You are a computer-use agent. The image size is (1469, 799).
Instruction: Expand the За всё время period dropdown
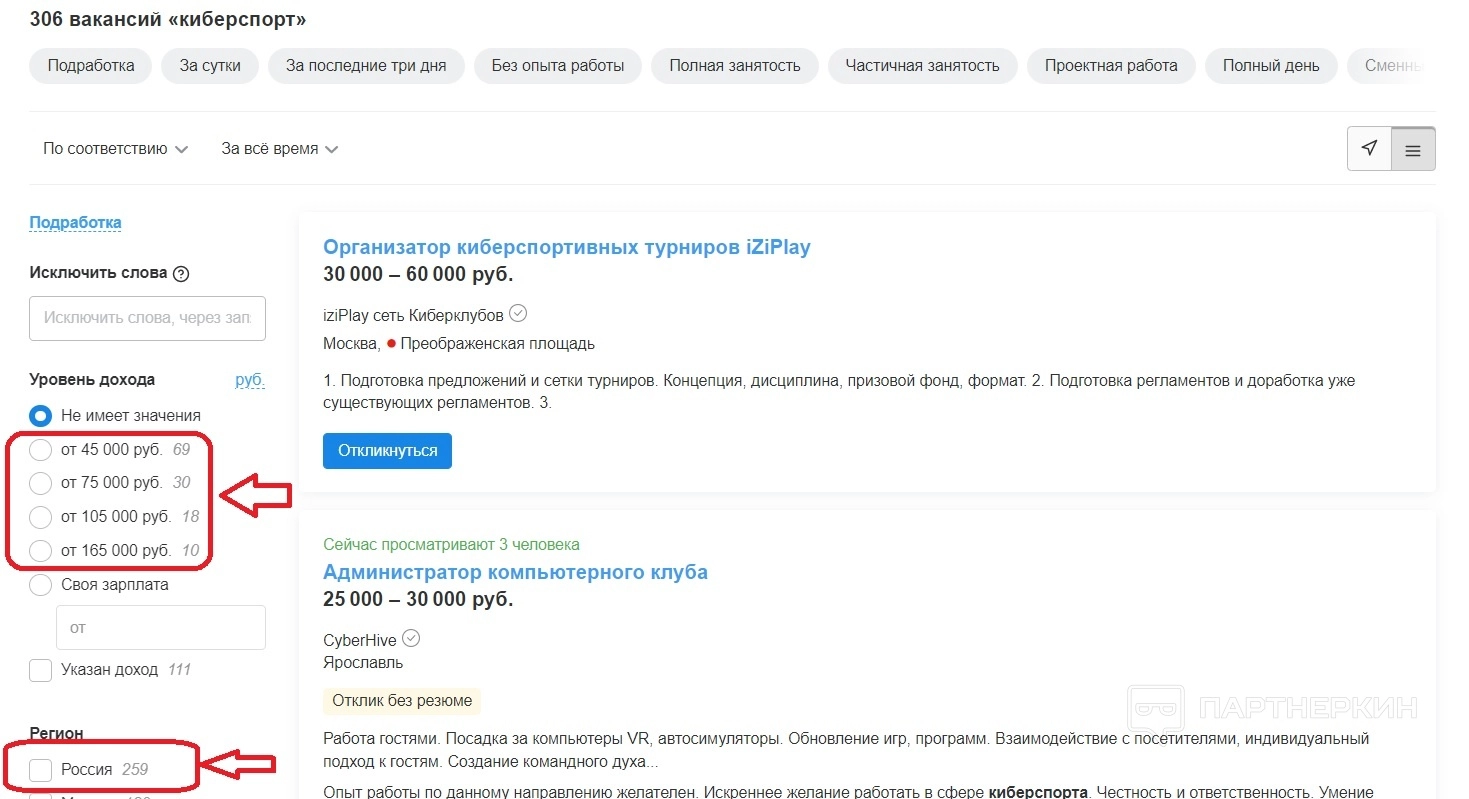(x=279, y=149)
